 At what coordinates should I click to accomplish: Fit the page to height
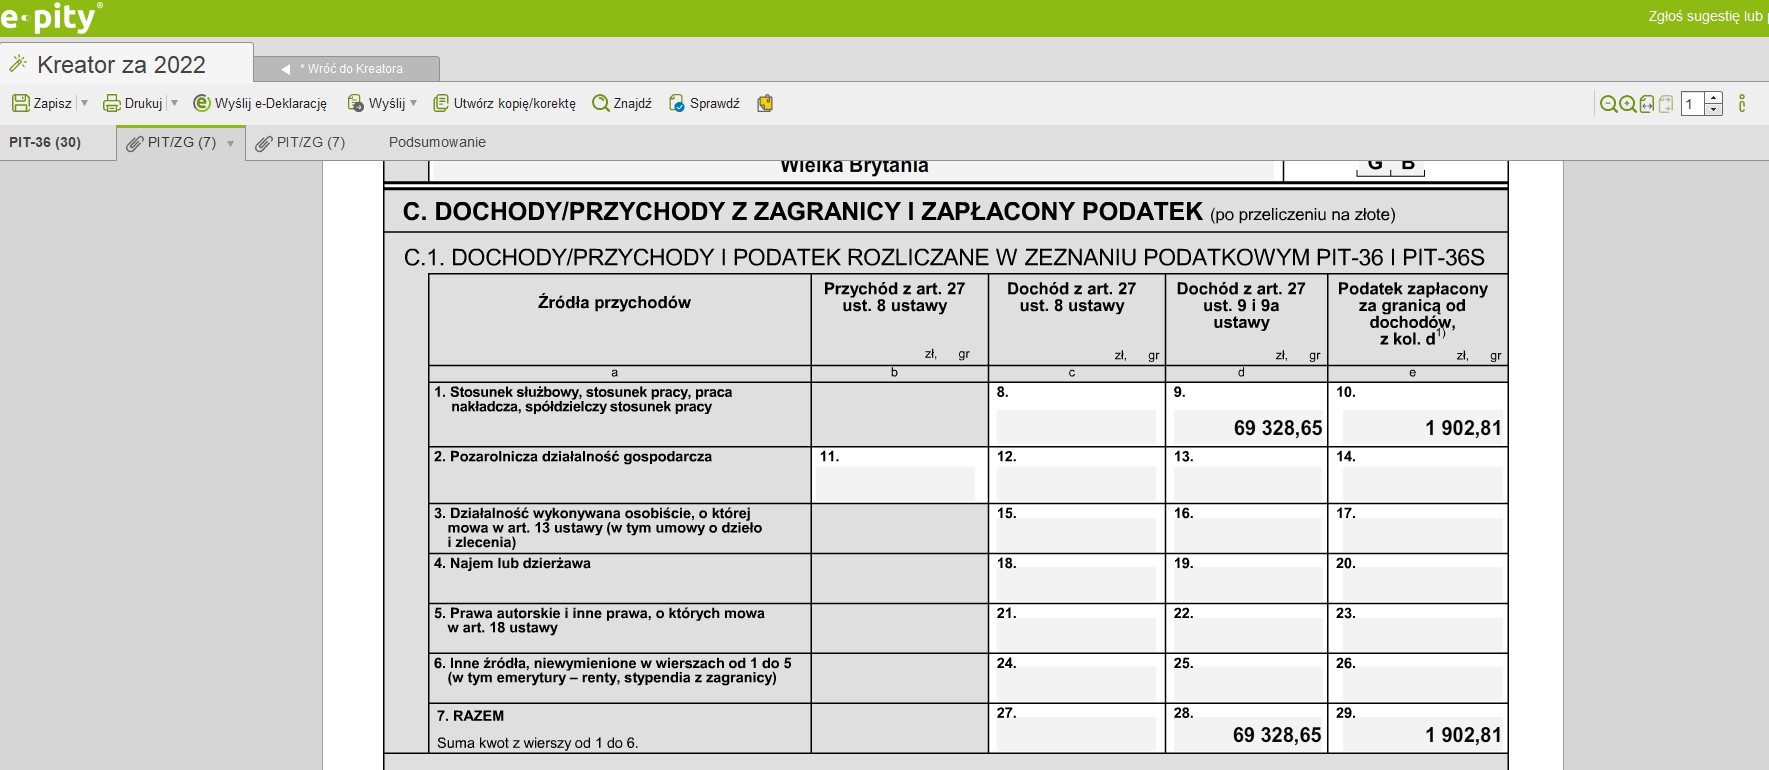coord(1666,104)
